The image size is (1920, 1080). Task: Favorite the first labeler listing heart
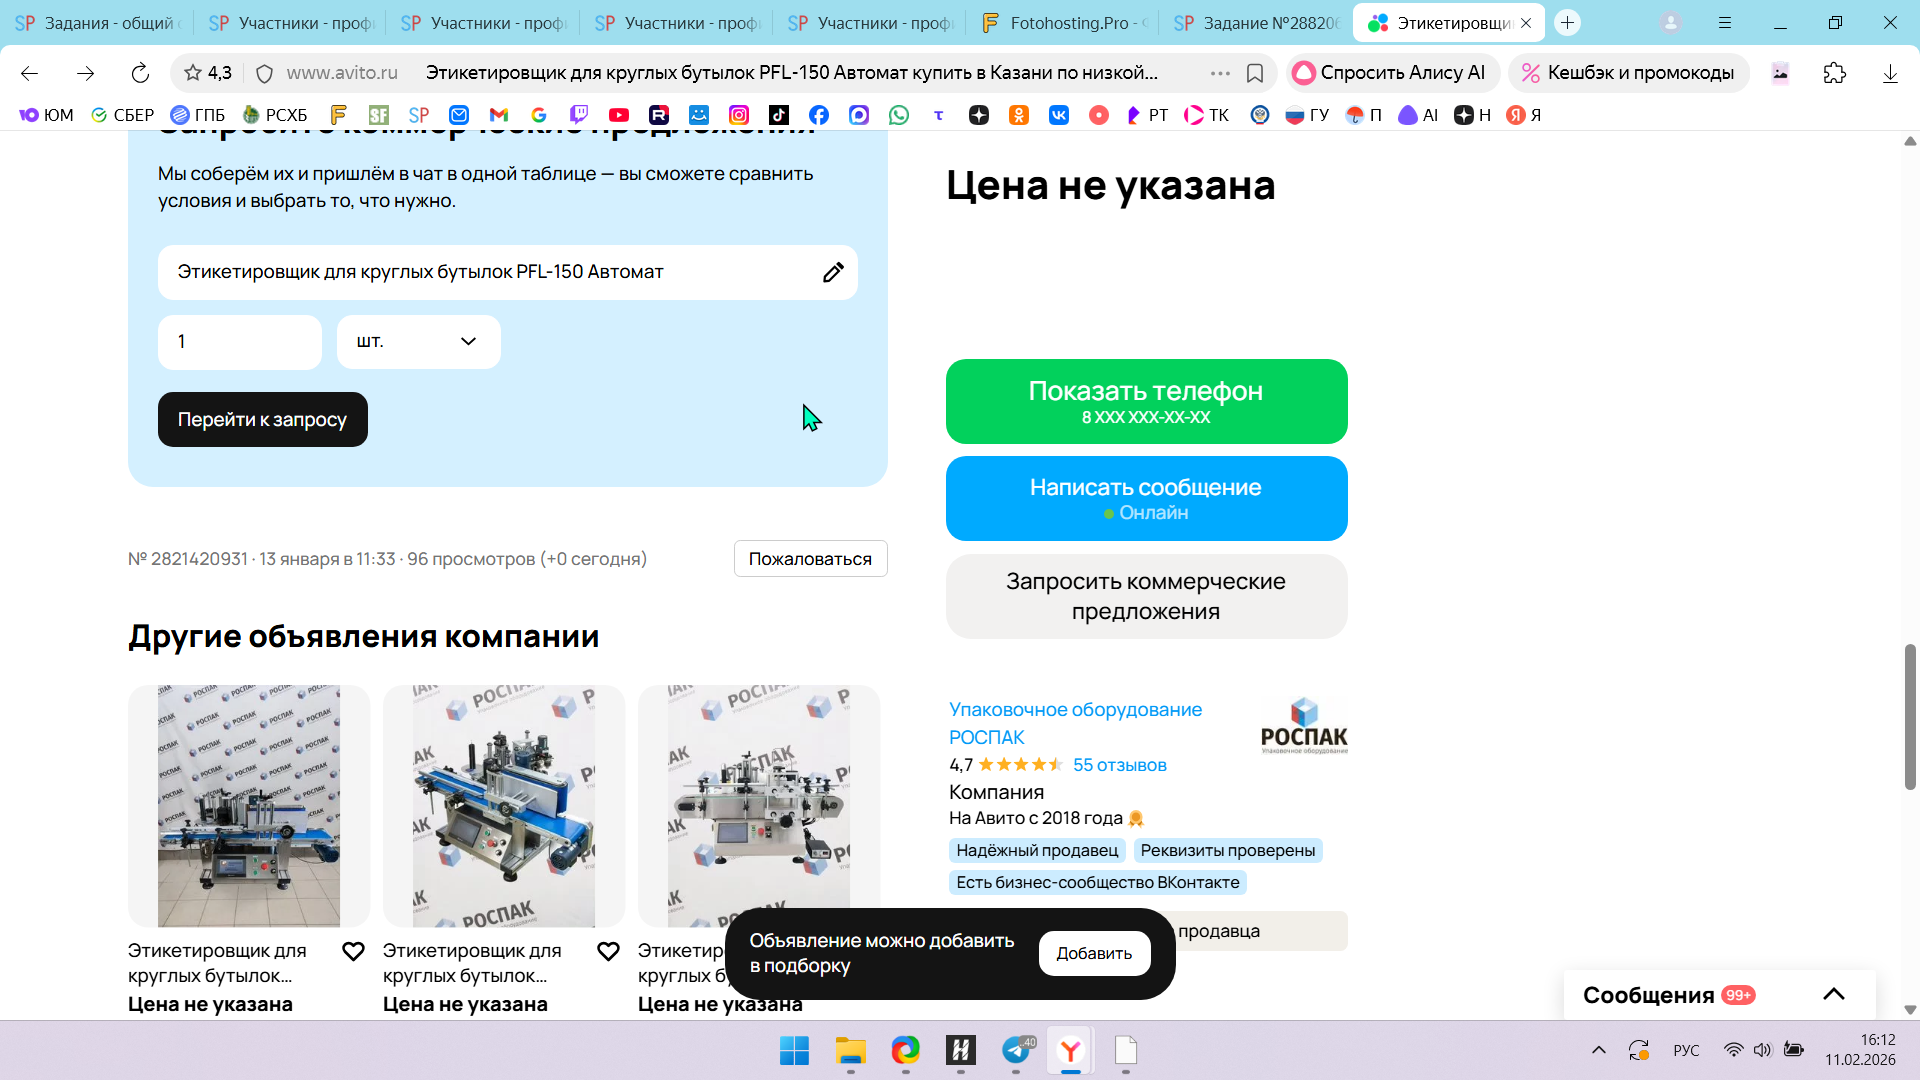[x=353, y=951]
